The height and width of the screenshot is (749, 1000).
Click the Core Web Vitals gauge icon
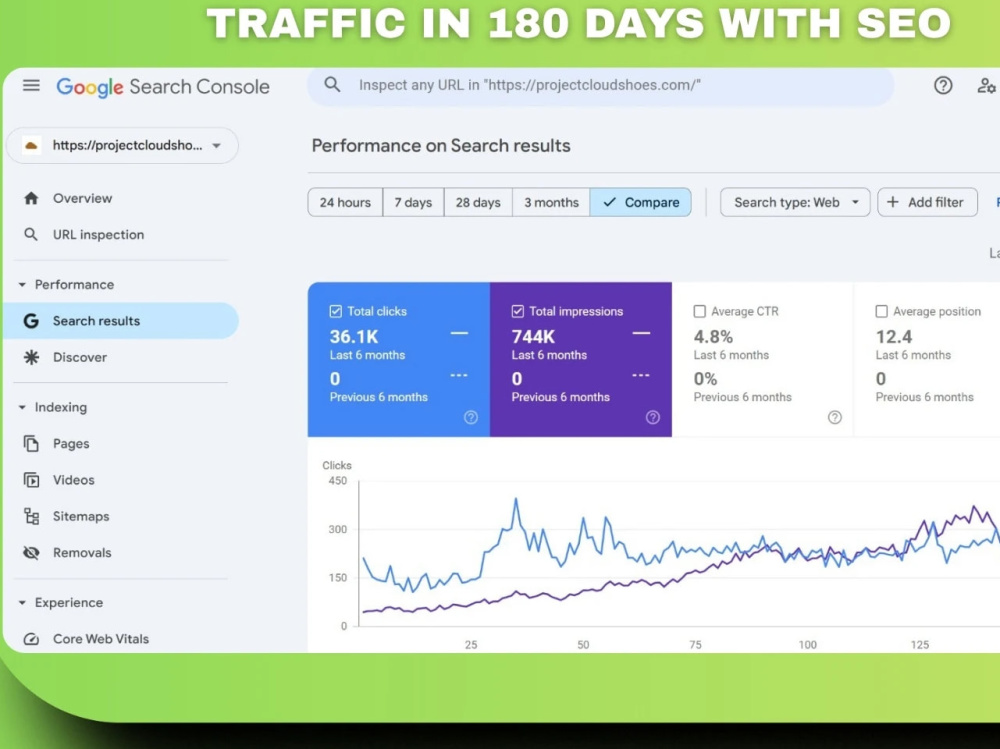click(31, 639)
